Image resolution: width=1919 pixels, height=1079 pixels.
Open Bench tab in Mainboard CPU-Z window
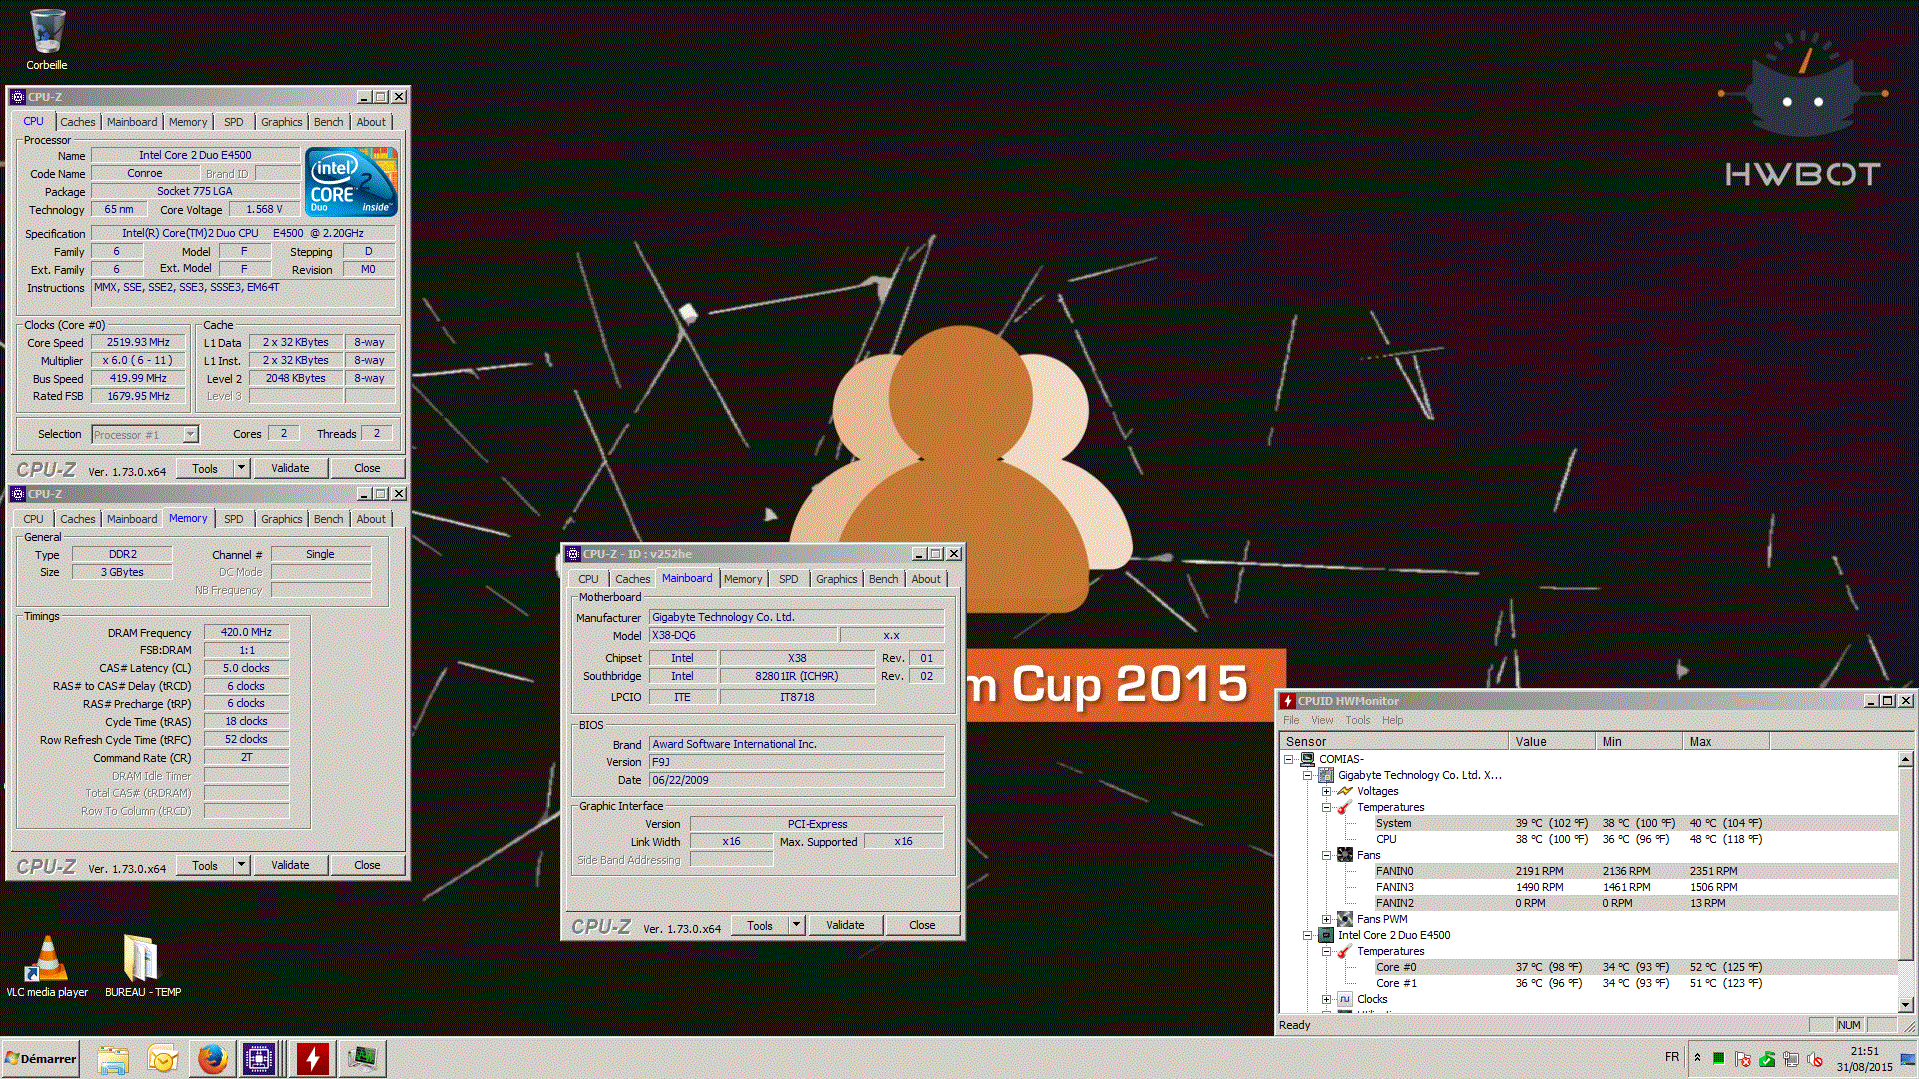pos(883,579)
